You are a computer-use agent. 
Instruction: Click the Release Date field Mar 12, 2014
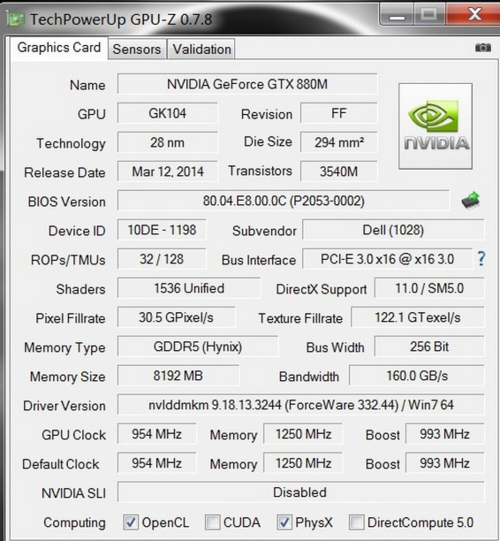(167, 171)
